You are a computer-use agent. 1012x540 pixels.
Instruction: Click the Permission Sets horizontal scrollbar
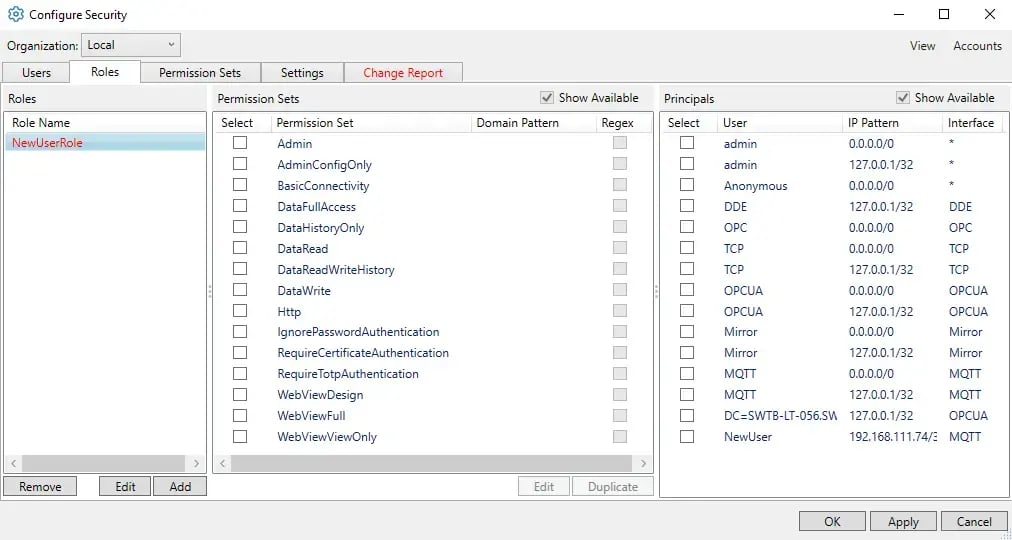(x=431, y=463)
